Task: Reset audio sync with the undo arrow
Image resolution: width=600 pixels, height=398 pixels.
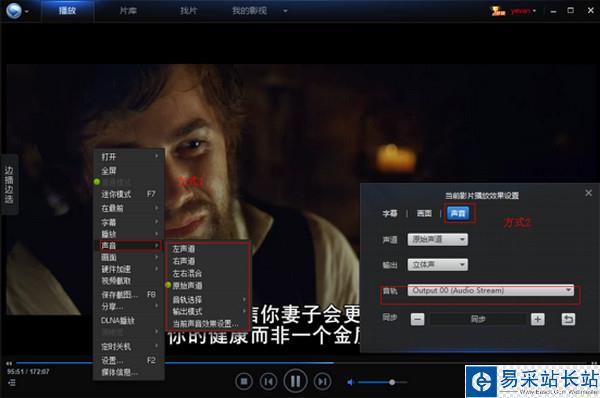Action: point(568,319)
